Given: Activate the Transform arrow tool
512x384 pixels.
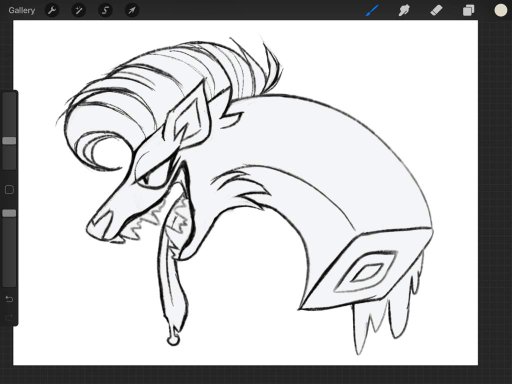Looking at the screenshot, I should pos(132,10).
